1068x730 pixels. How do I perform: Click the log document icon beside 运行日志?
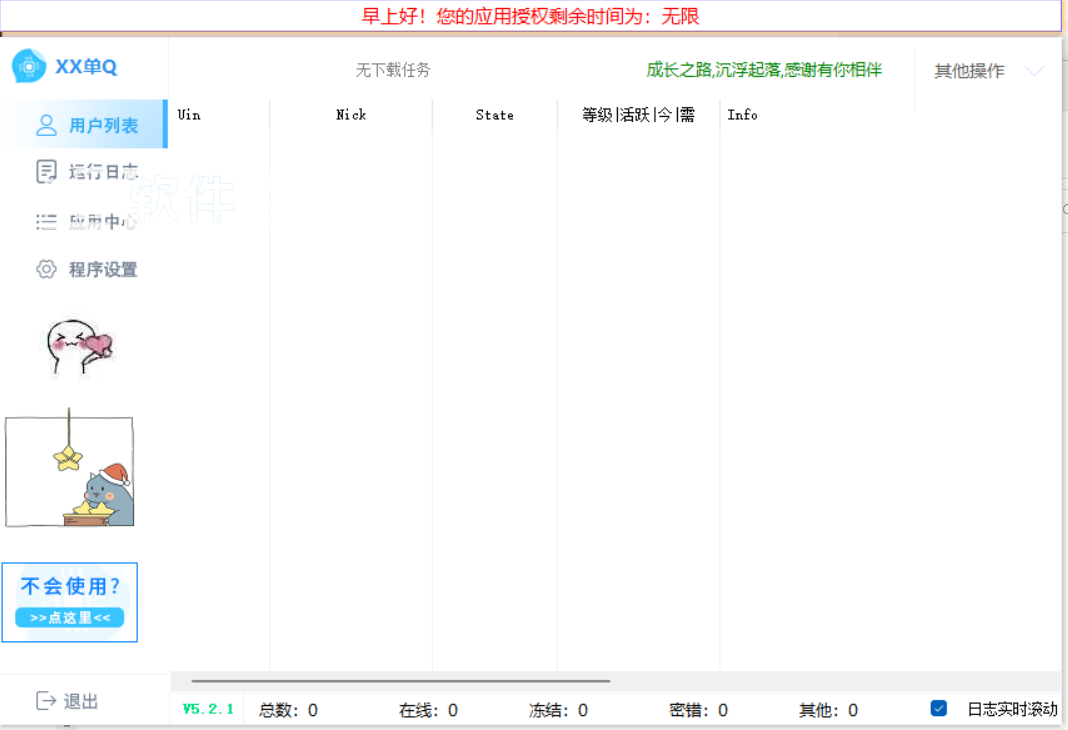click(x=46, y=172)
